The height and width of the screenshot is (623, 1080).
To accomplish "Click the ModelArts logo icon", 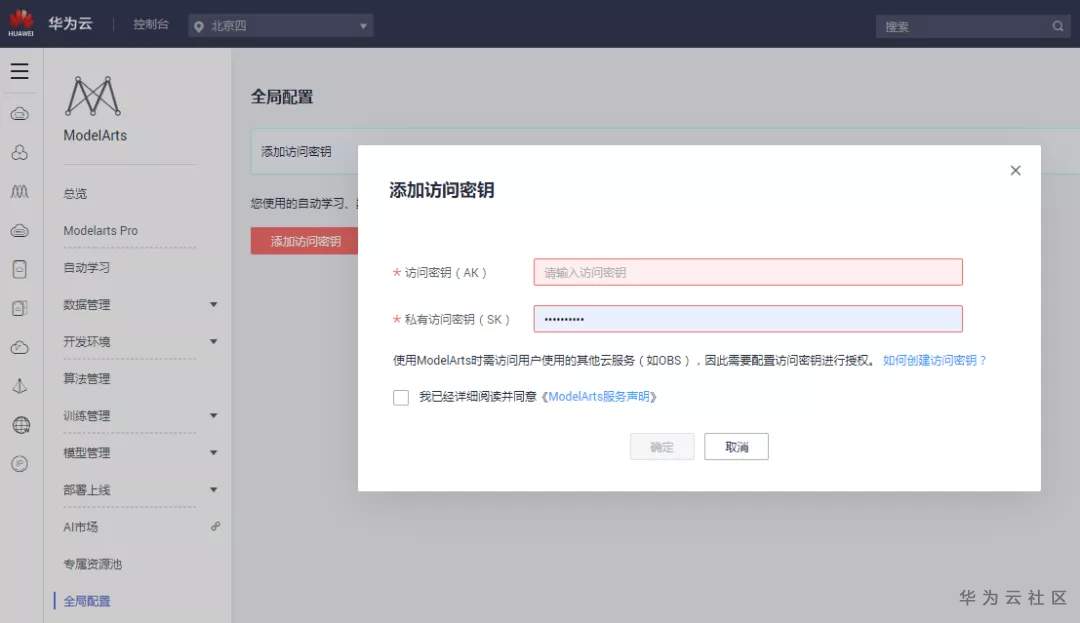I will coord(93,96).
